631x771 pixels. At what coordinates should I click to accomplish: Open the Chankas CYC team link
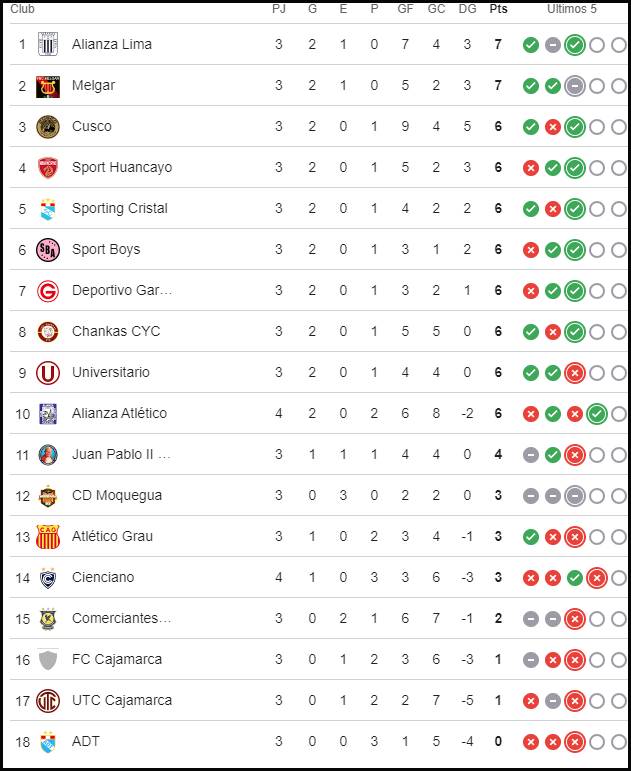pos(116,331)
